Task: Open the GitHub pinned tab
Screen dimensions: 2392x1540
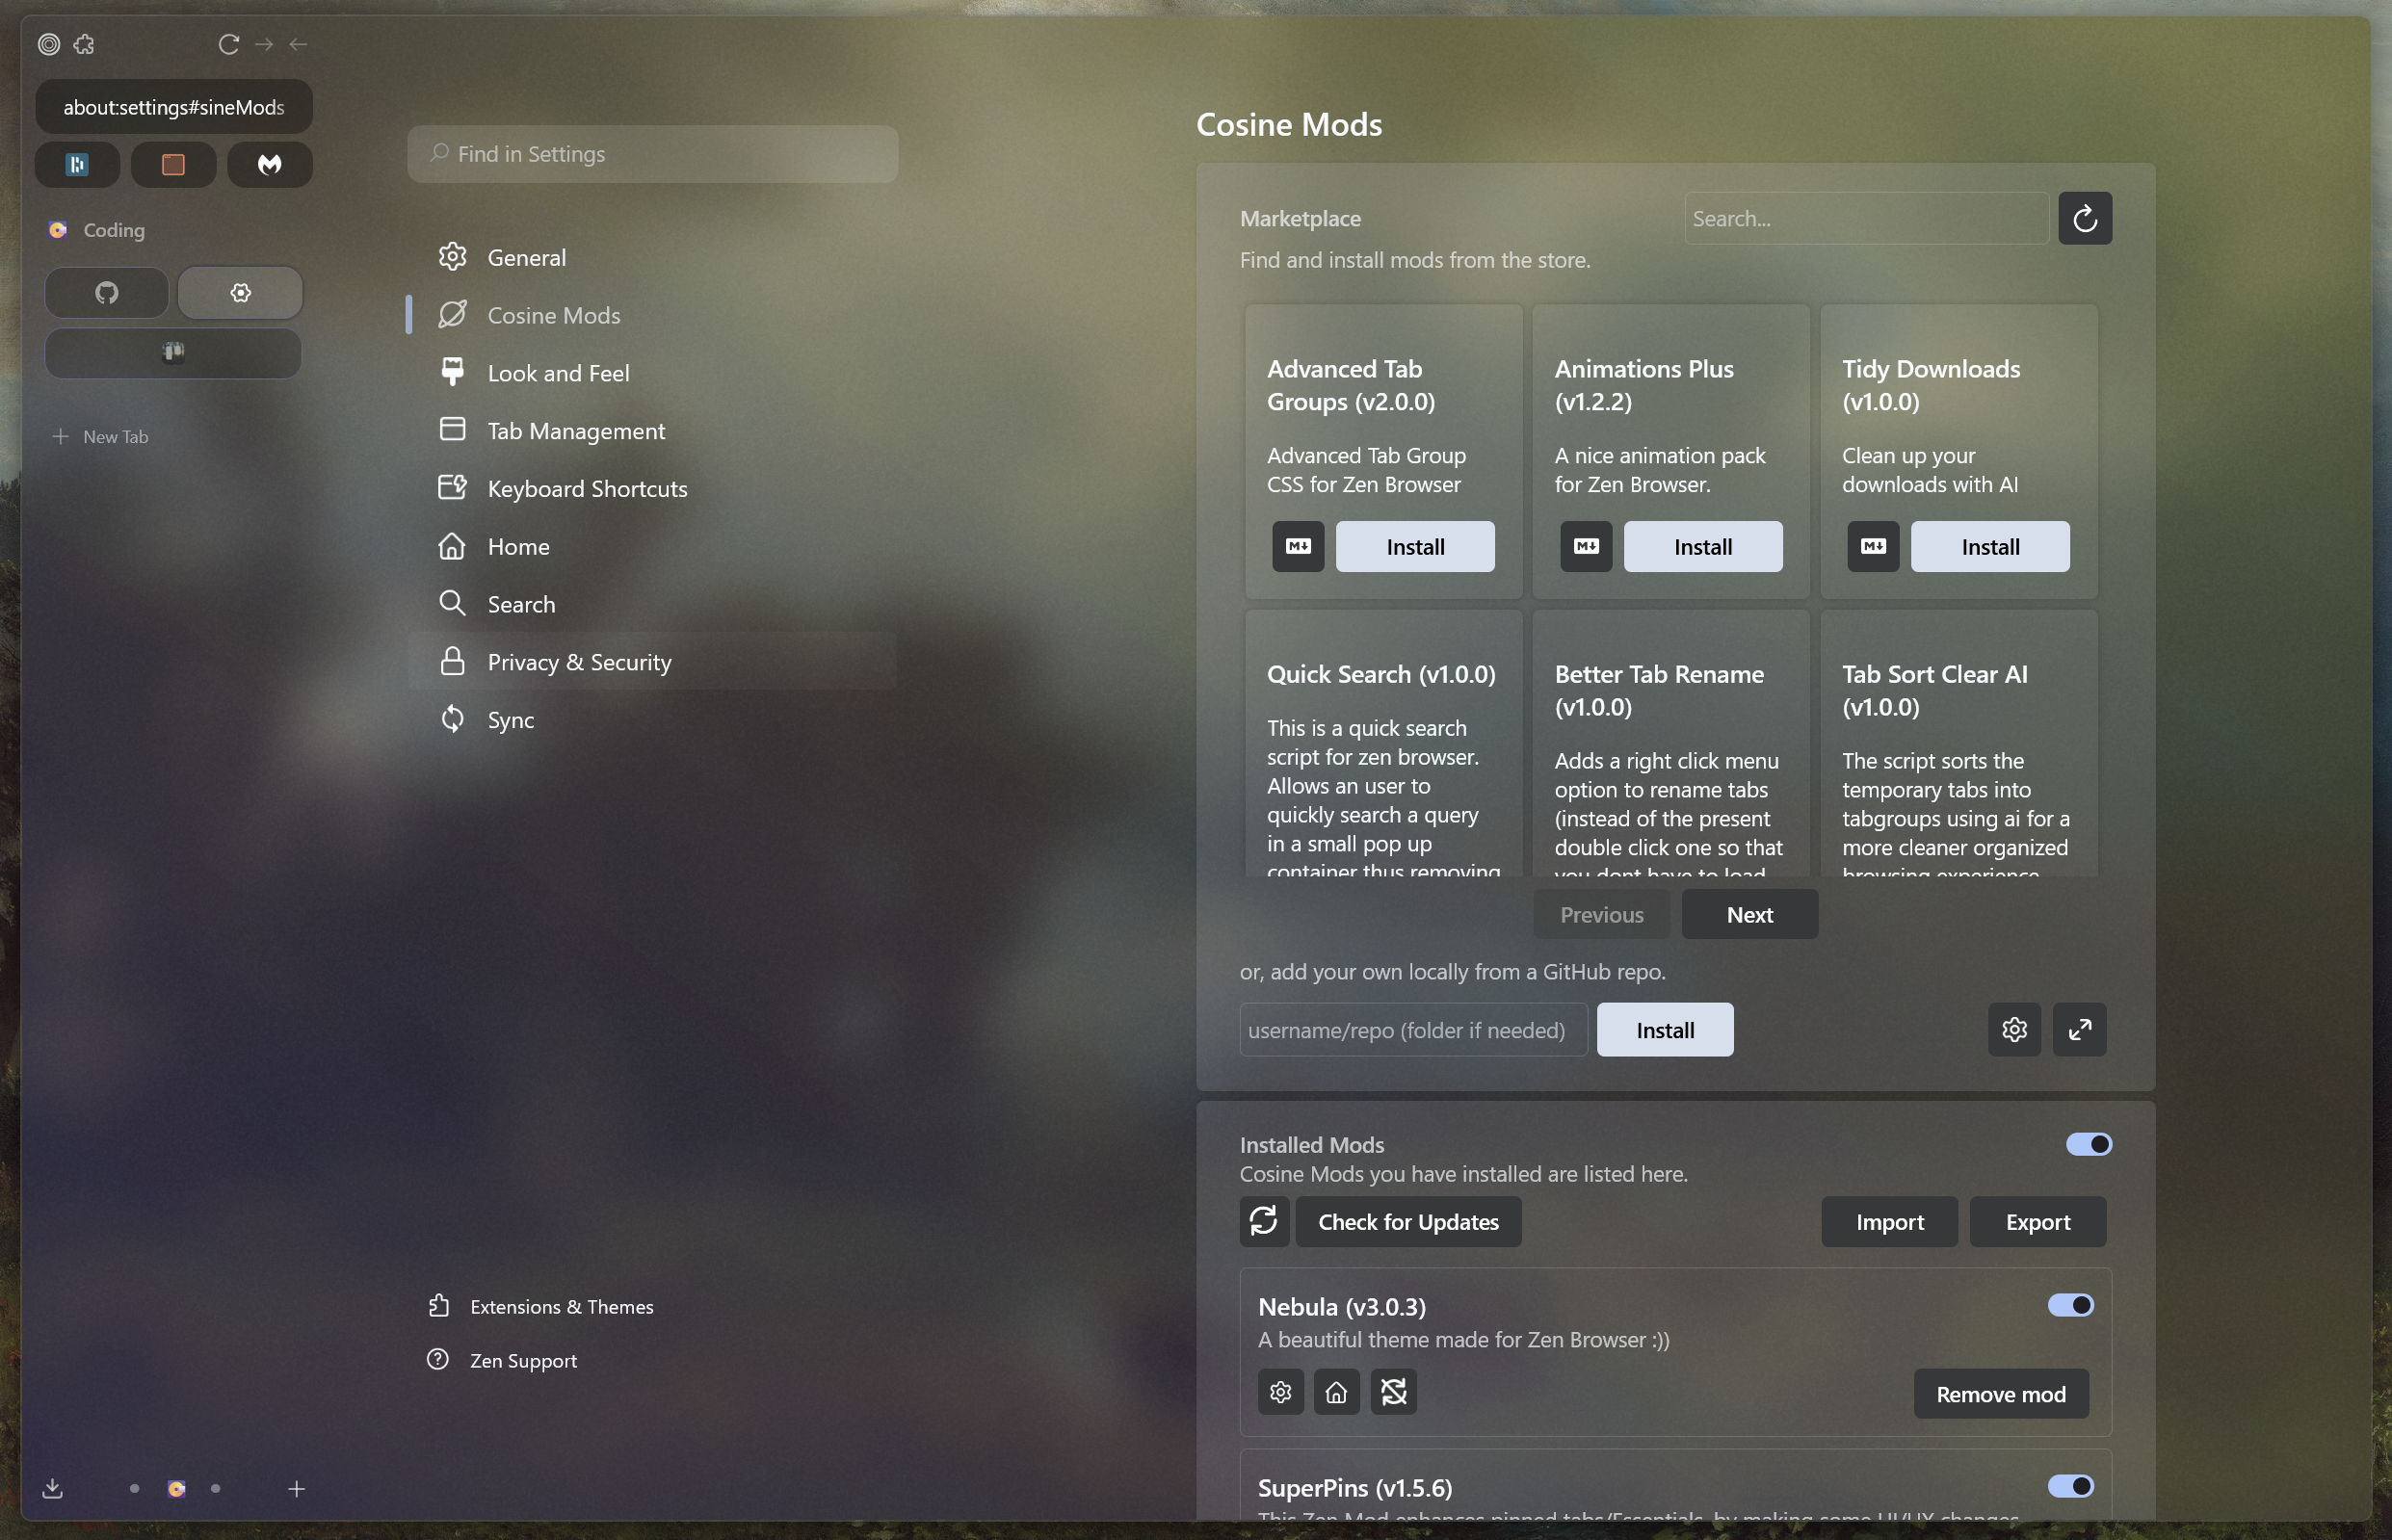Action: pyautogui.click(x=106, y=293)
